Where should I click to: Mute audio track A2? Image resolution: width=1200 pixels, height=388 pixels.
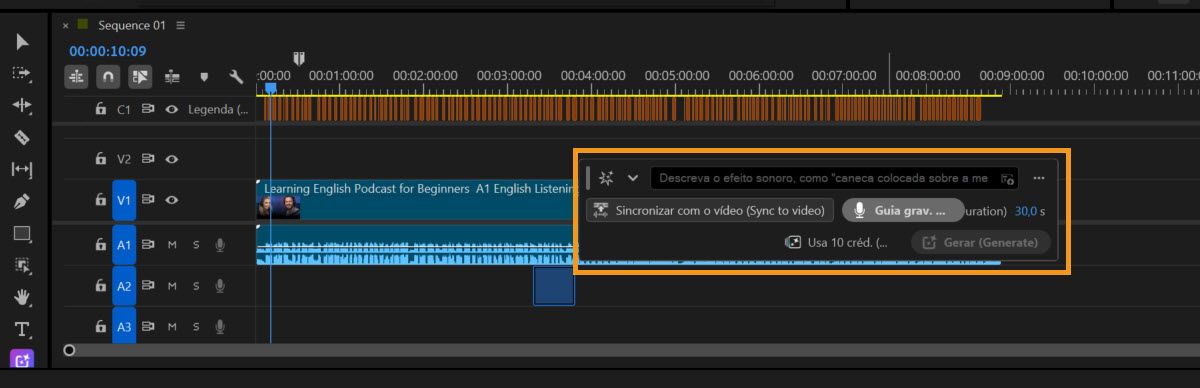coord(172,286)
